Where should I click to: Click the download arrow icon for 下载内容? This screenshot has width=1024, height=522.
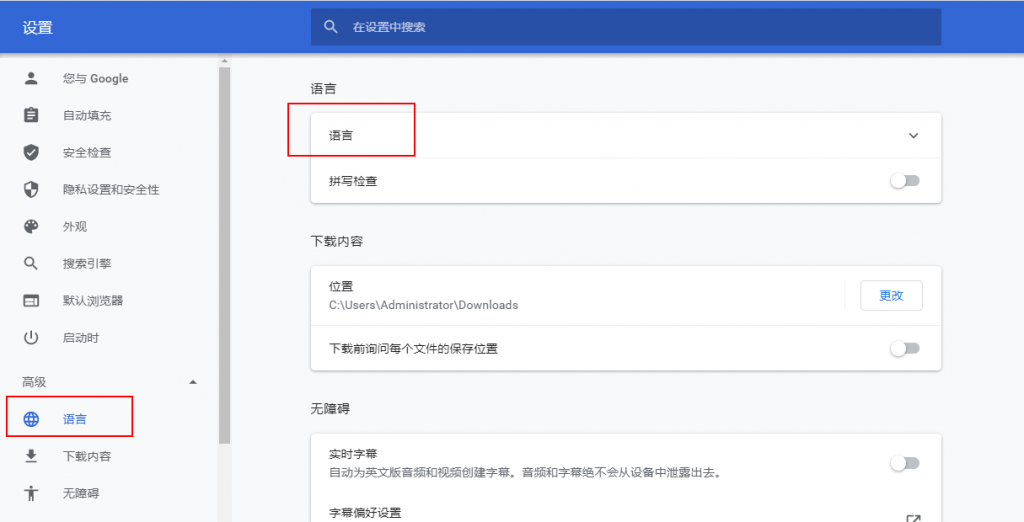[x=31, y=456]
